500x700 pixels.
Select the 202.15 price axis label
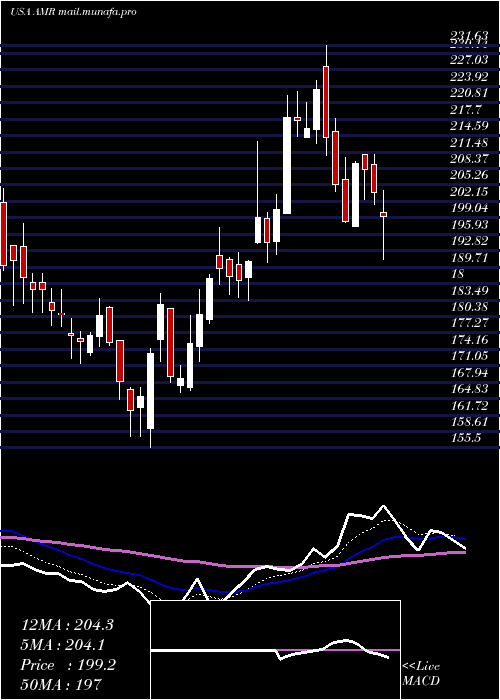point(469,192)
